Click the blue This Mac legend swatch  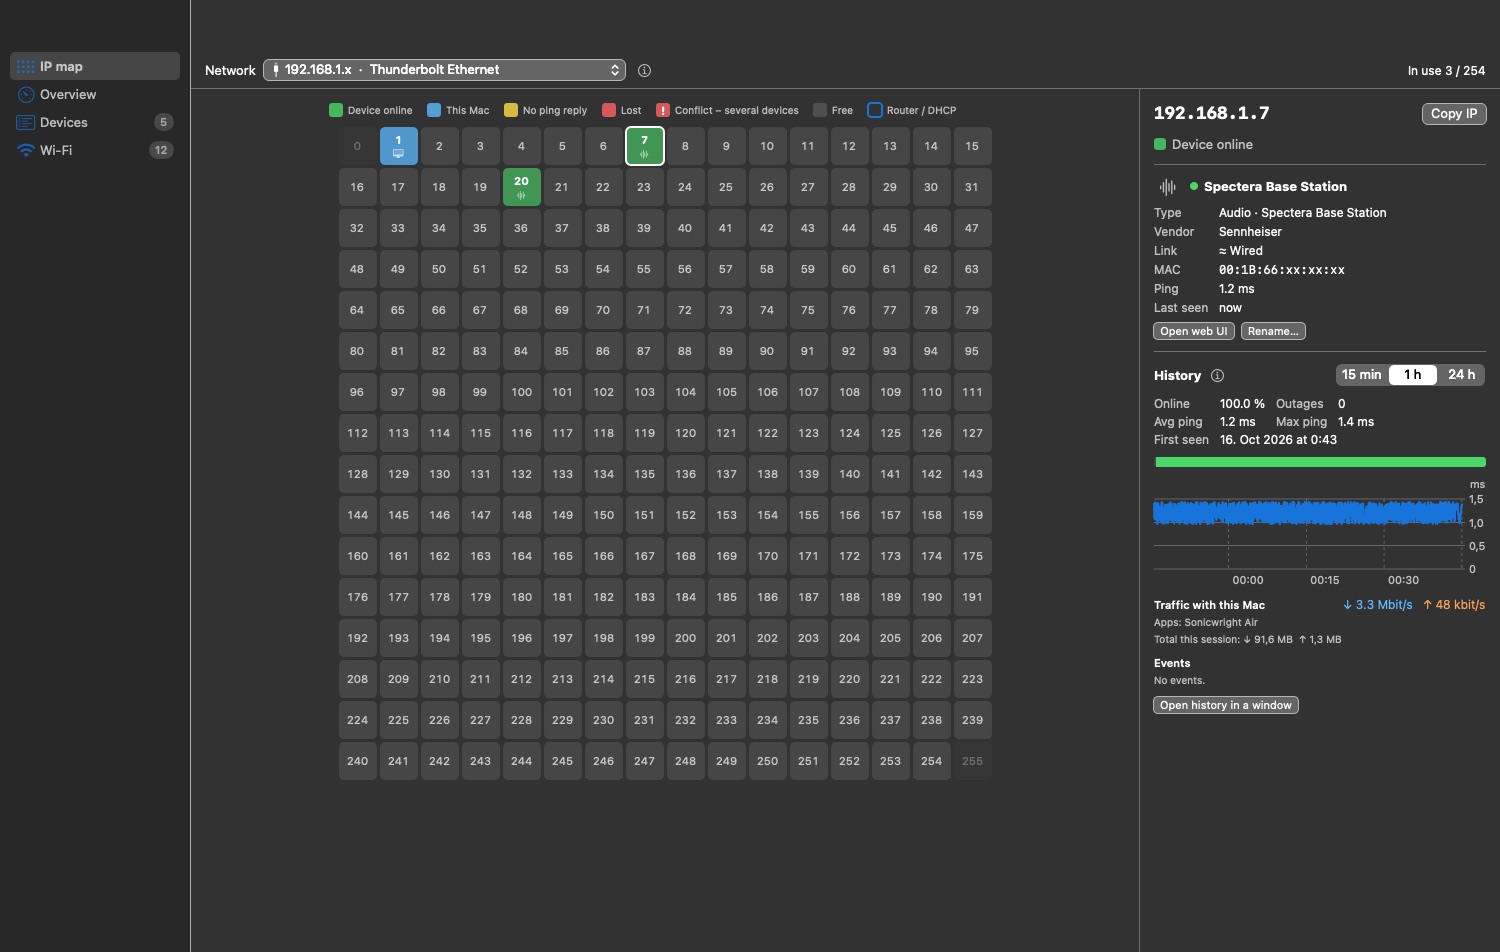(434, 110)
